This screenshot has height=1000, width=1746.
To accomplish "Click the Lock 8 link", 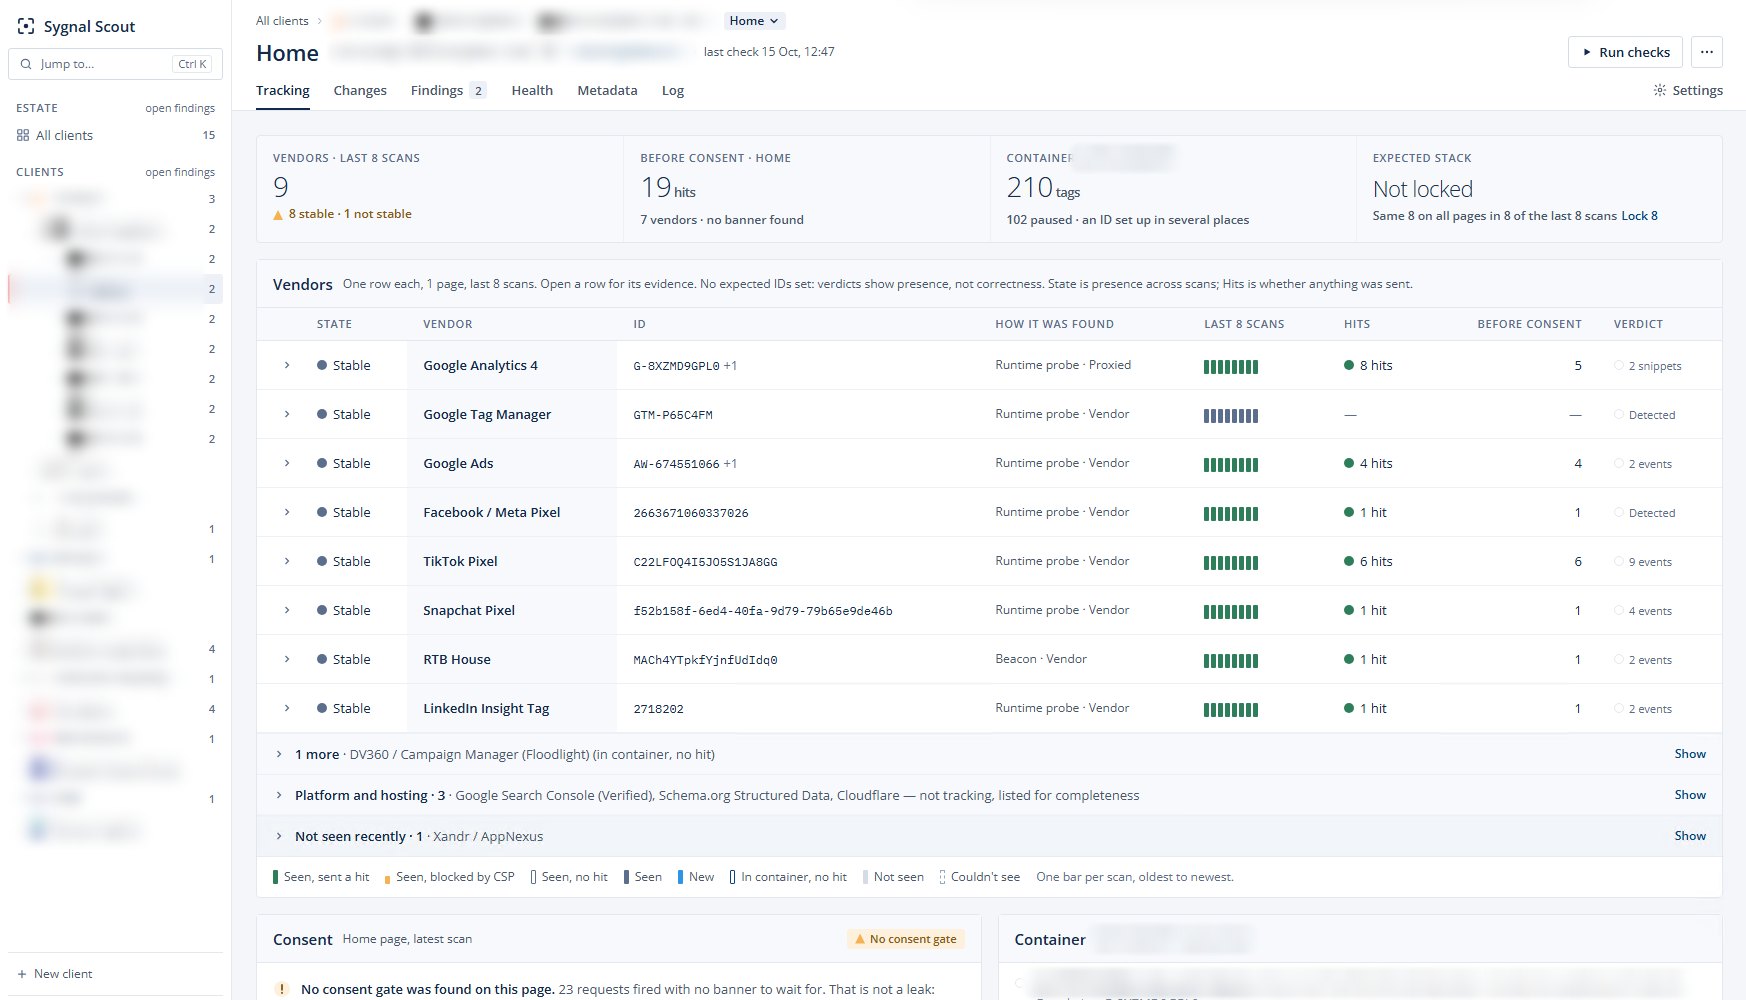I will [1639, 216].
